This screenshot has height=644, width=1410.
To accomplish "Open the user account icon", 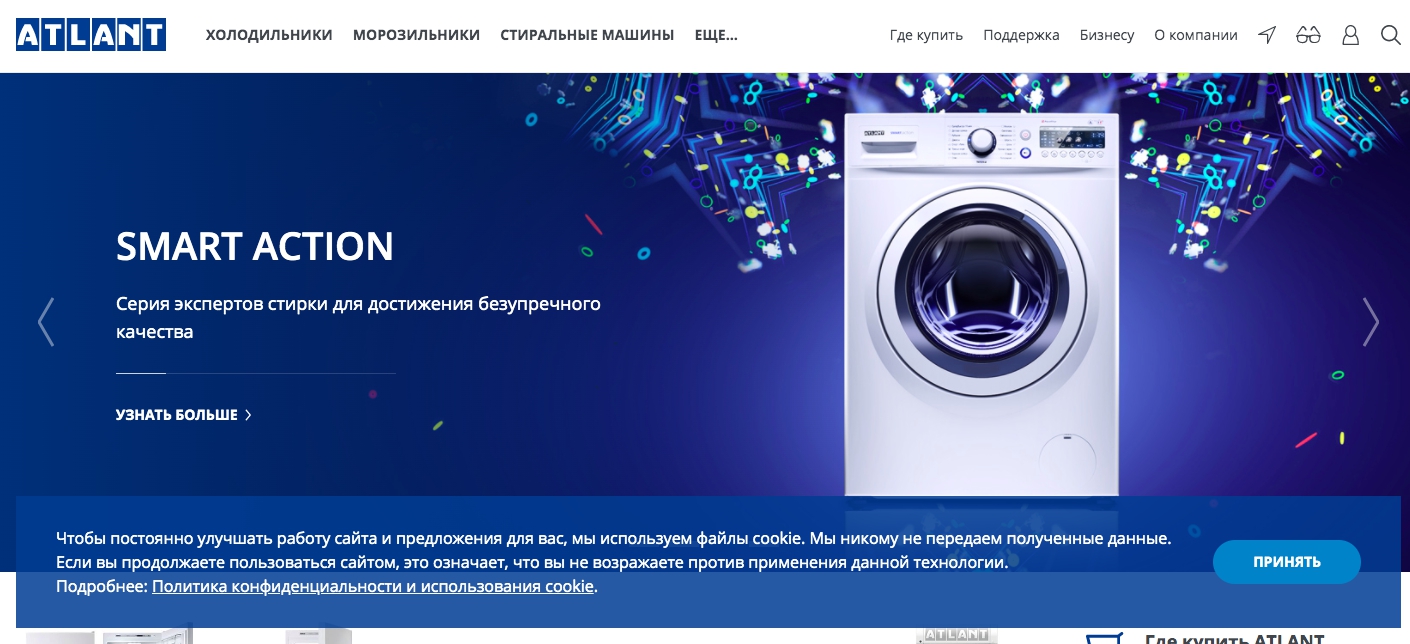I will coord(1350,35).
